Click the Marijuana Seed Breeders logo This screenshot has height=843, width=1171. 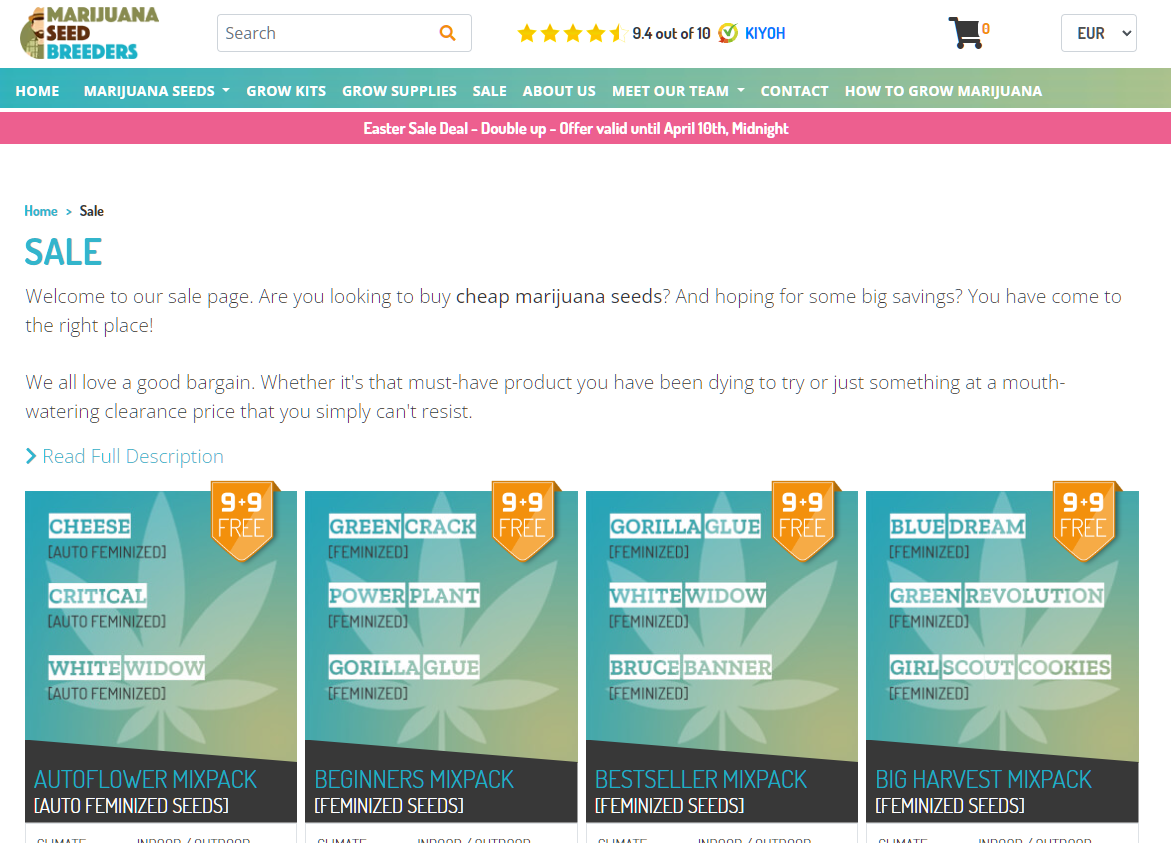89,33
